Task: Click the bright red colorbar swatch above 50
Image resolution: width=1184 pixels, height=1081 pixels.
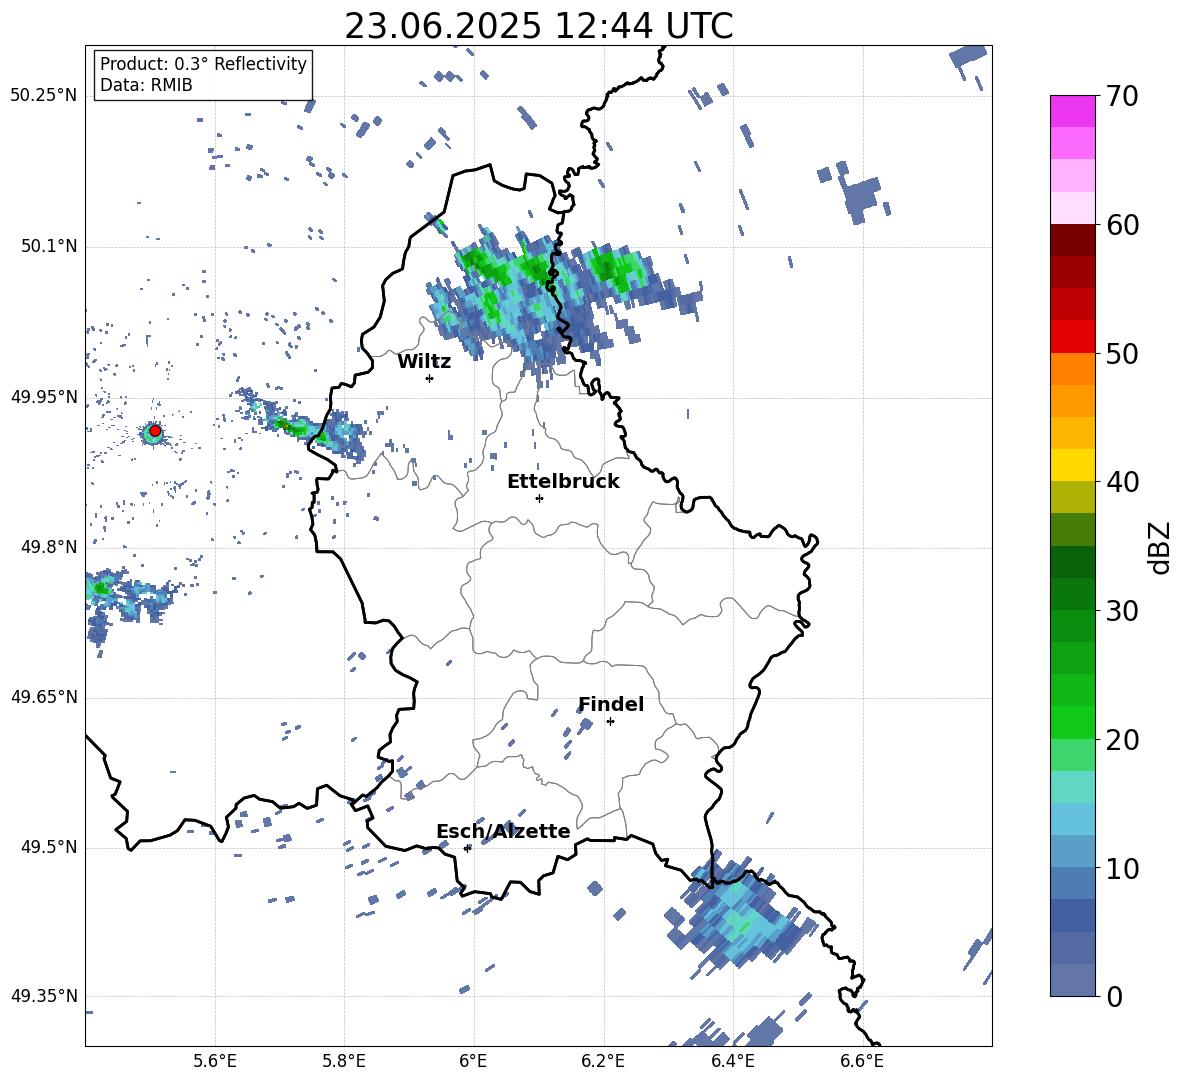Action: (x=1073, y=337)
